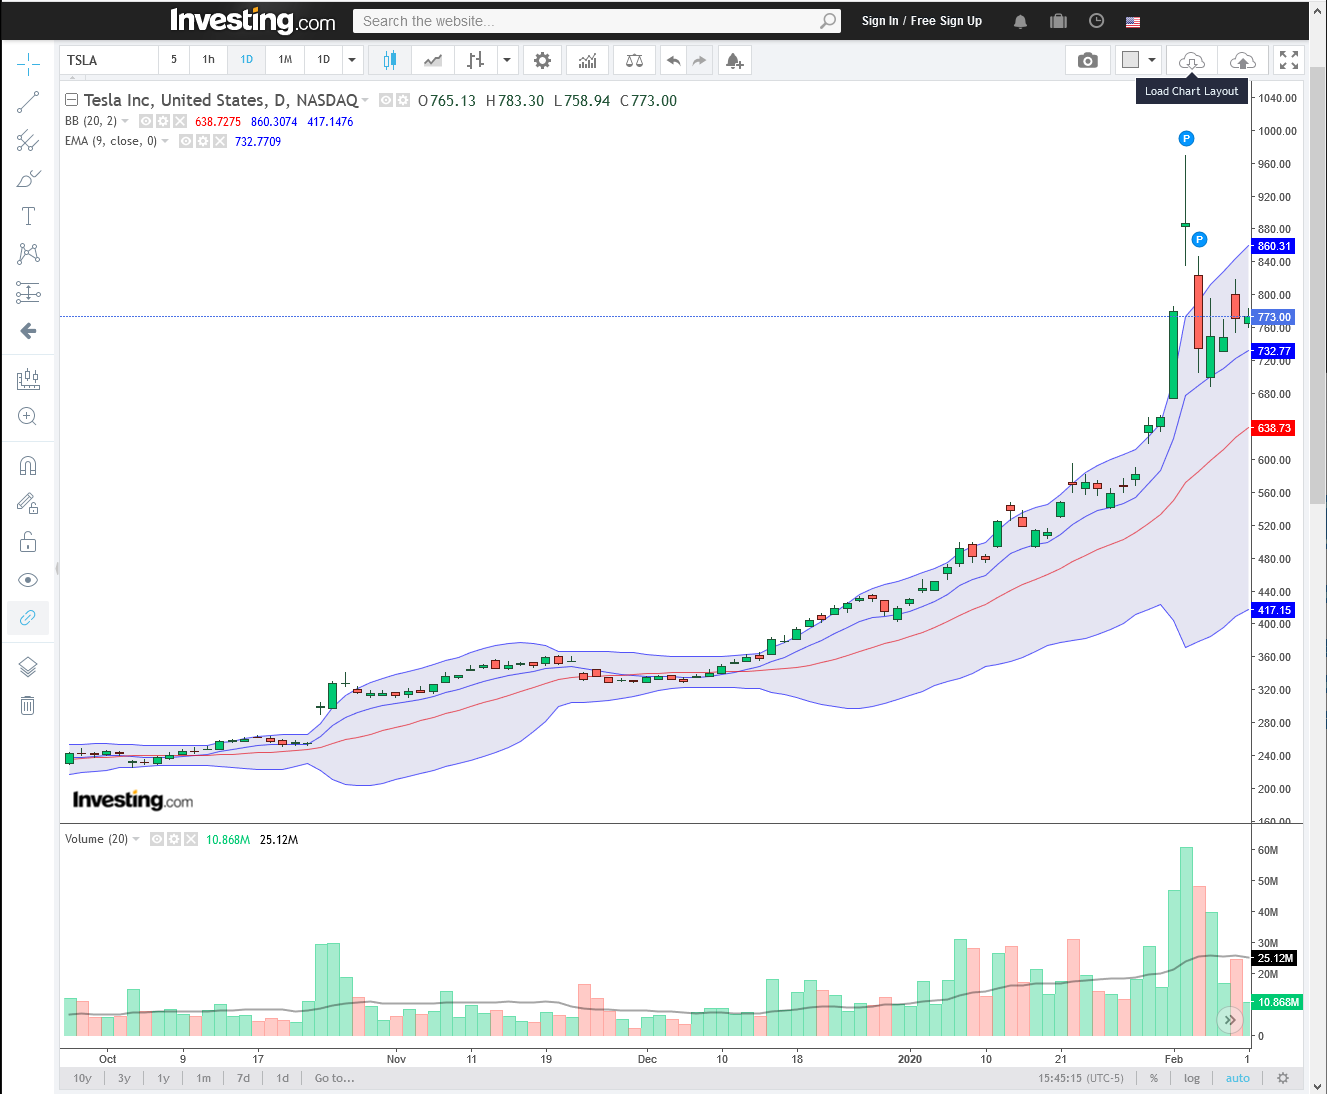Set date range to 1y
The image size is (1327, 1094).
163,1078
